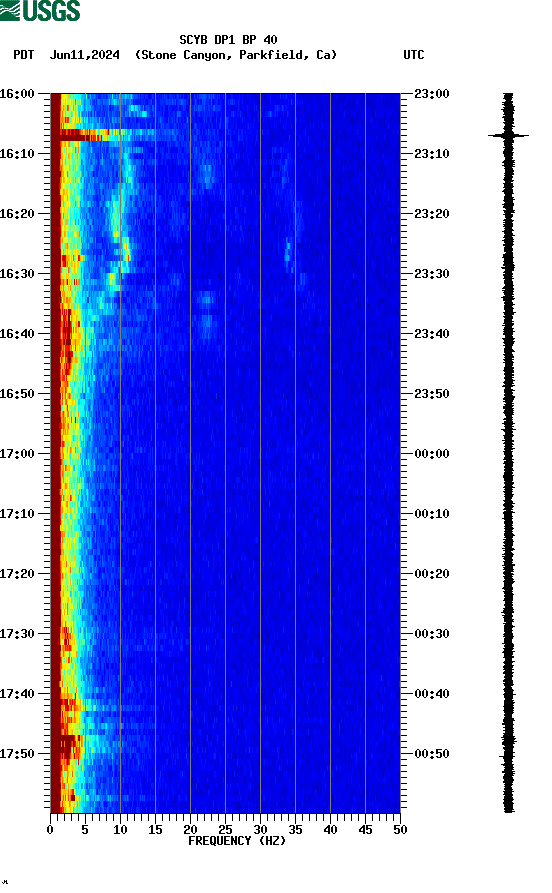This screenshot has width=552, height=893.
Task: Click the '50' frequency axis label
Action: (x=400, y=830)
